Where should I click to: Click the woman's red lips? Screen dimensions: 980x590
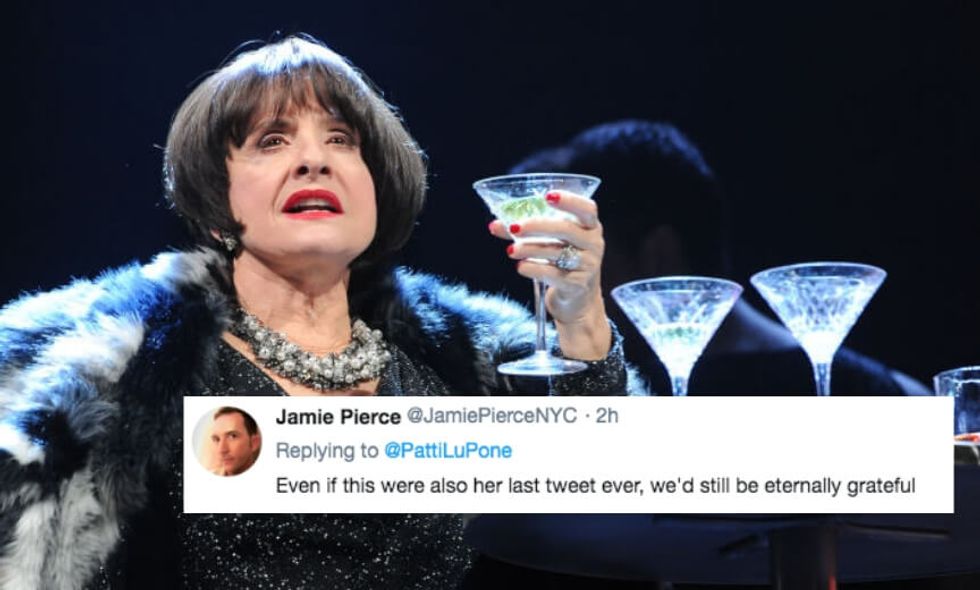click(312, 203)
